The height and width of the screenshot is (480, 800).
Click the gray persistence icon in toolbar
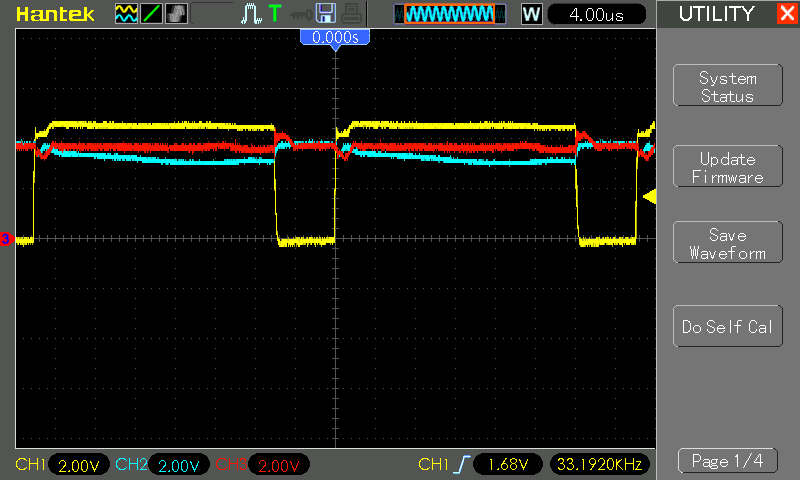click(176, 14)
